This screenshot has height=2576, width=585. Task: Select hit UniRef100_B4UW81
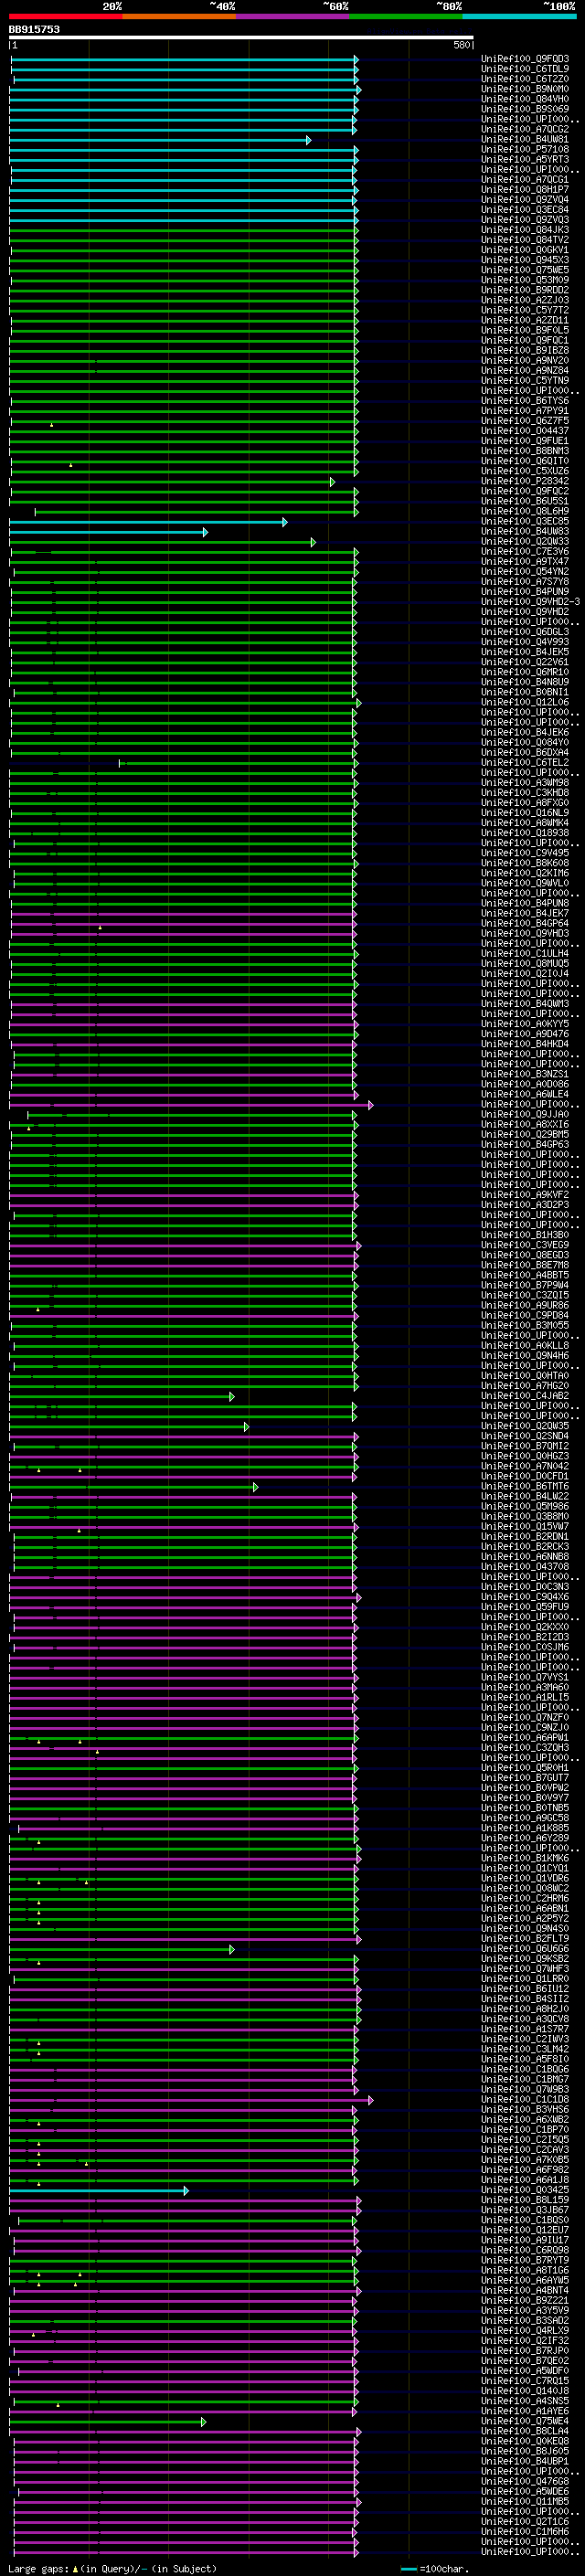pos(525,139)
